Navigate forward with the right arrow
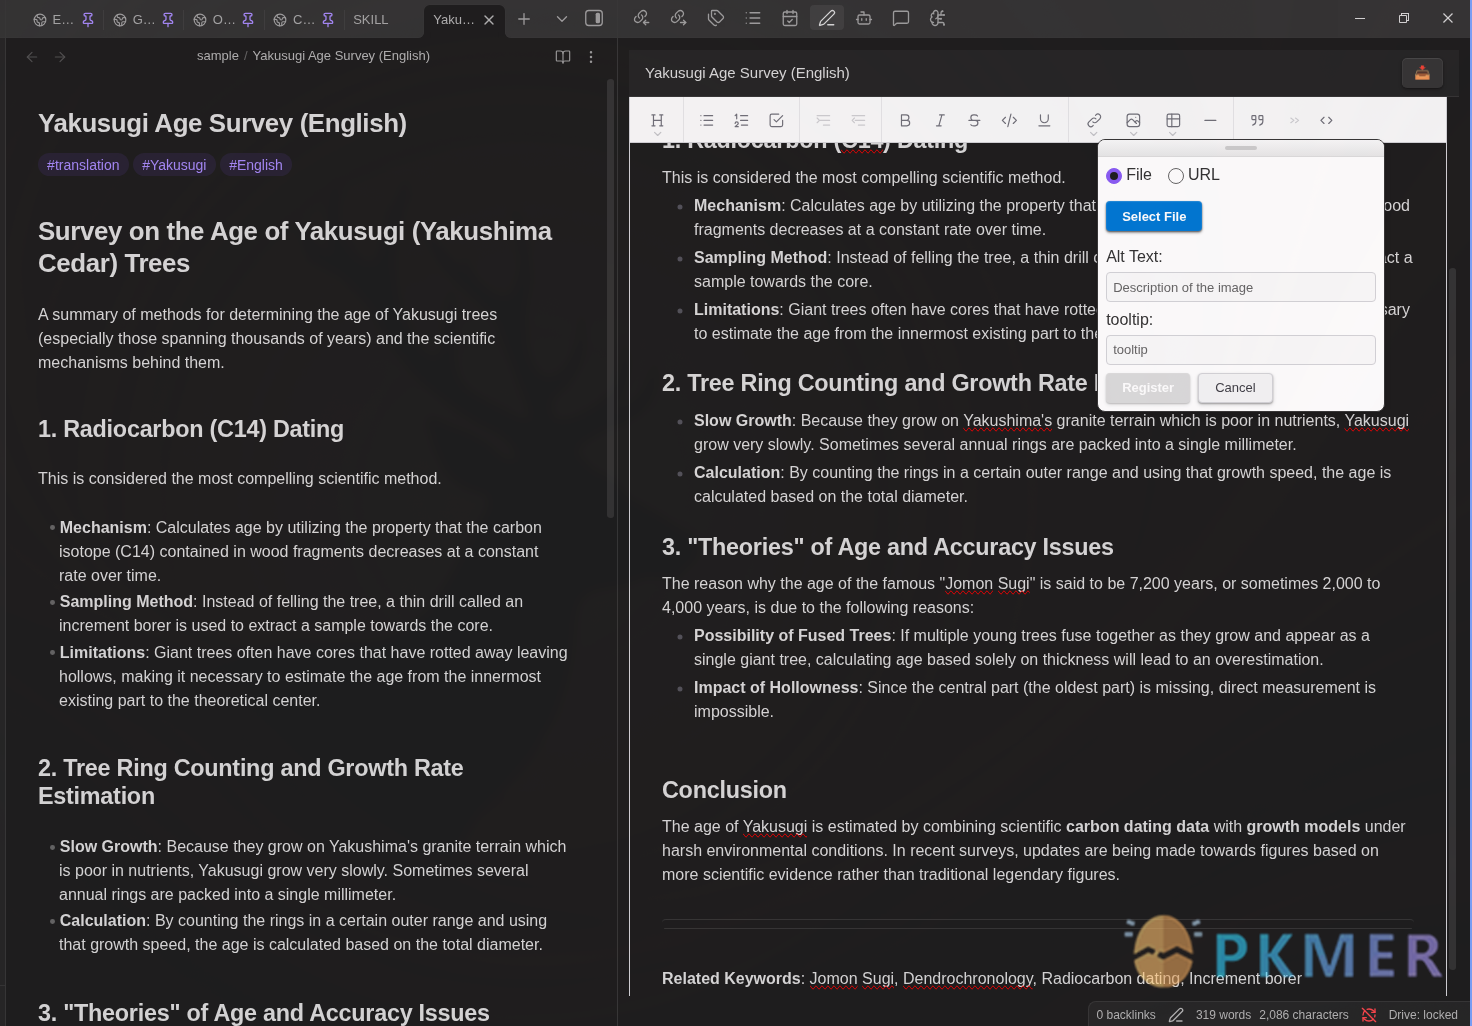This screenshot has width=1472, height=1026. coord(60,57)
